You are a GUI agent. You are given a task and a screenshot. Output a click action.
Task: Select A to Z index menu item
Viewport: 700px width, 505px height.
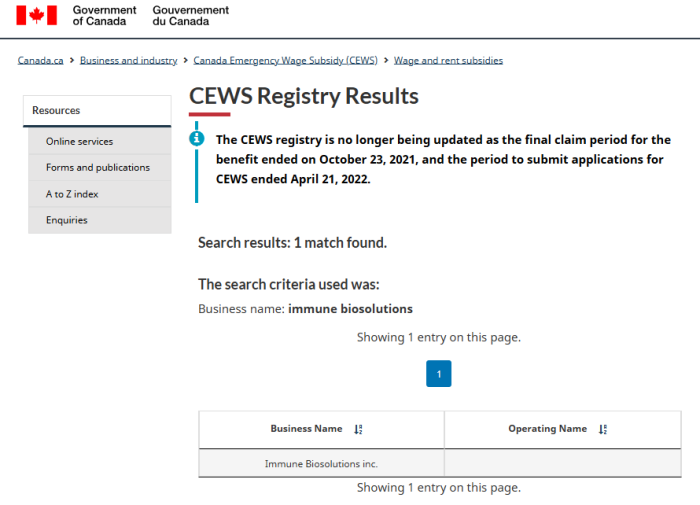tap(100, 194)
